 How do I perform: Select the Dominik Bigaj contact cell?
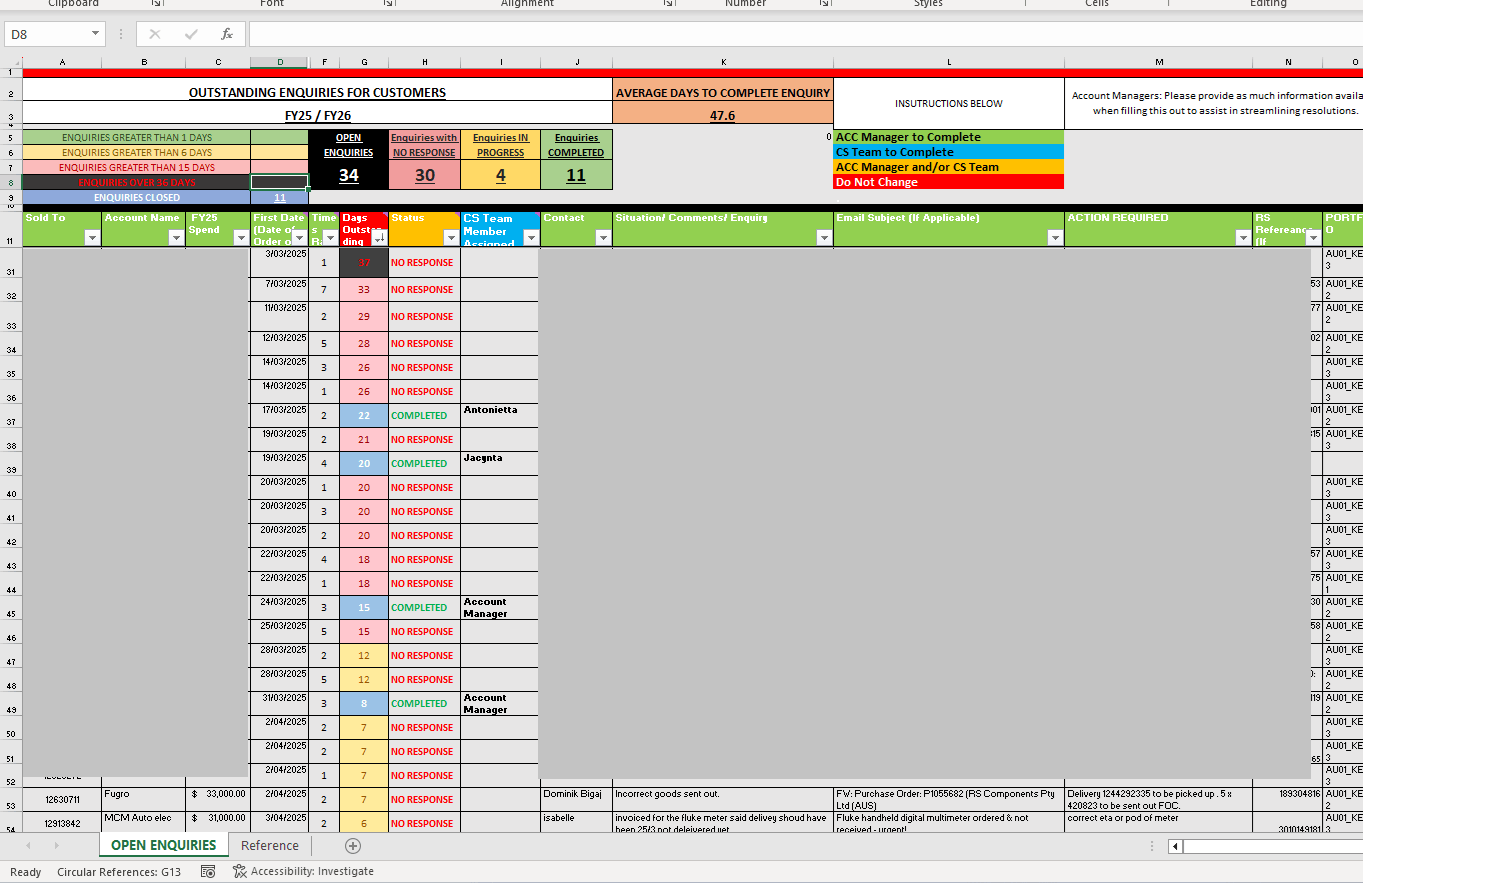(x=576, y=799)
